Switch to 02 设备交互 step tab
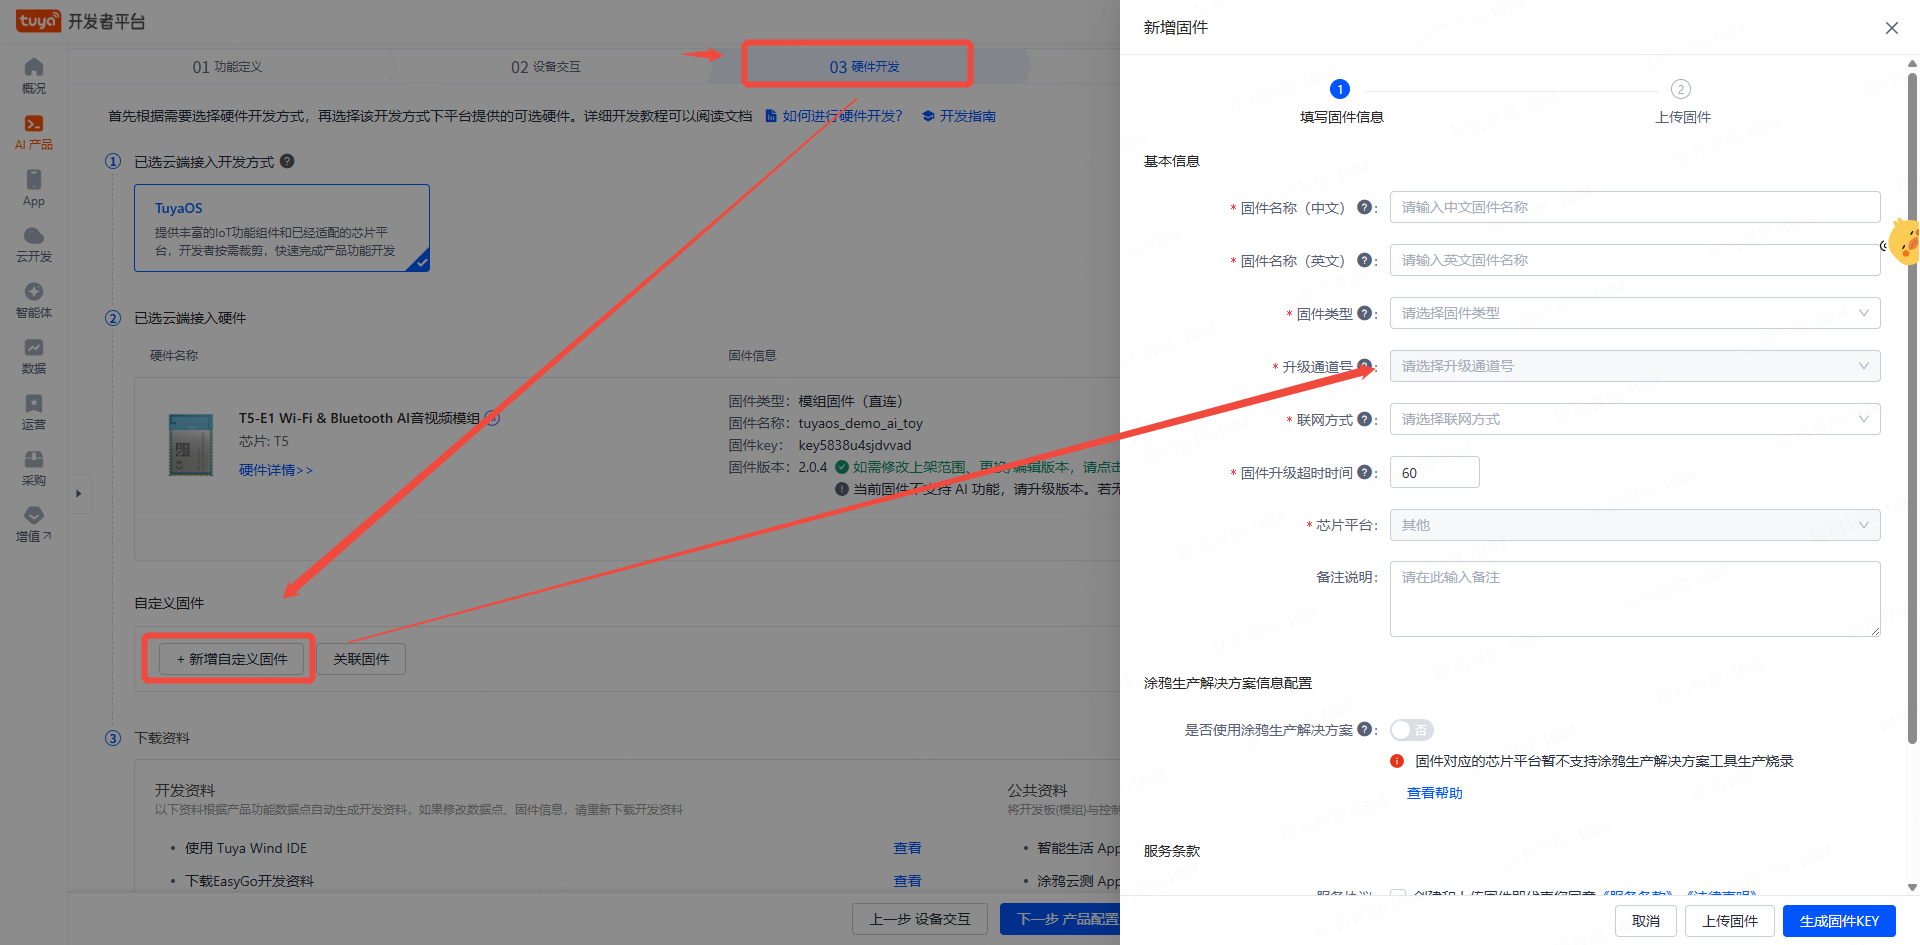 546,67
